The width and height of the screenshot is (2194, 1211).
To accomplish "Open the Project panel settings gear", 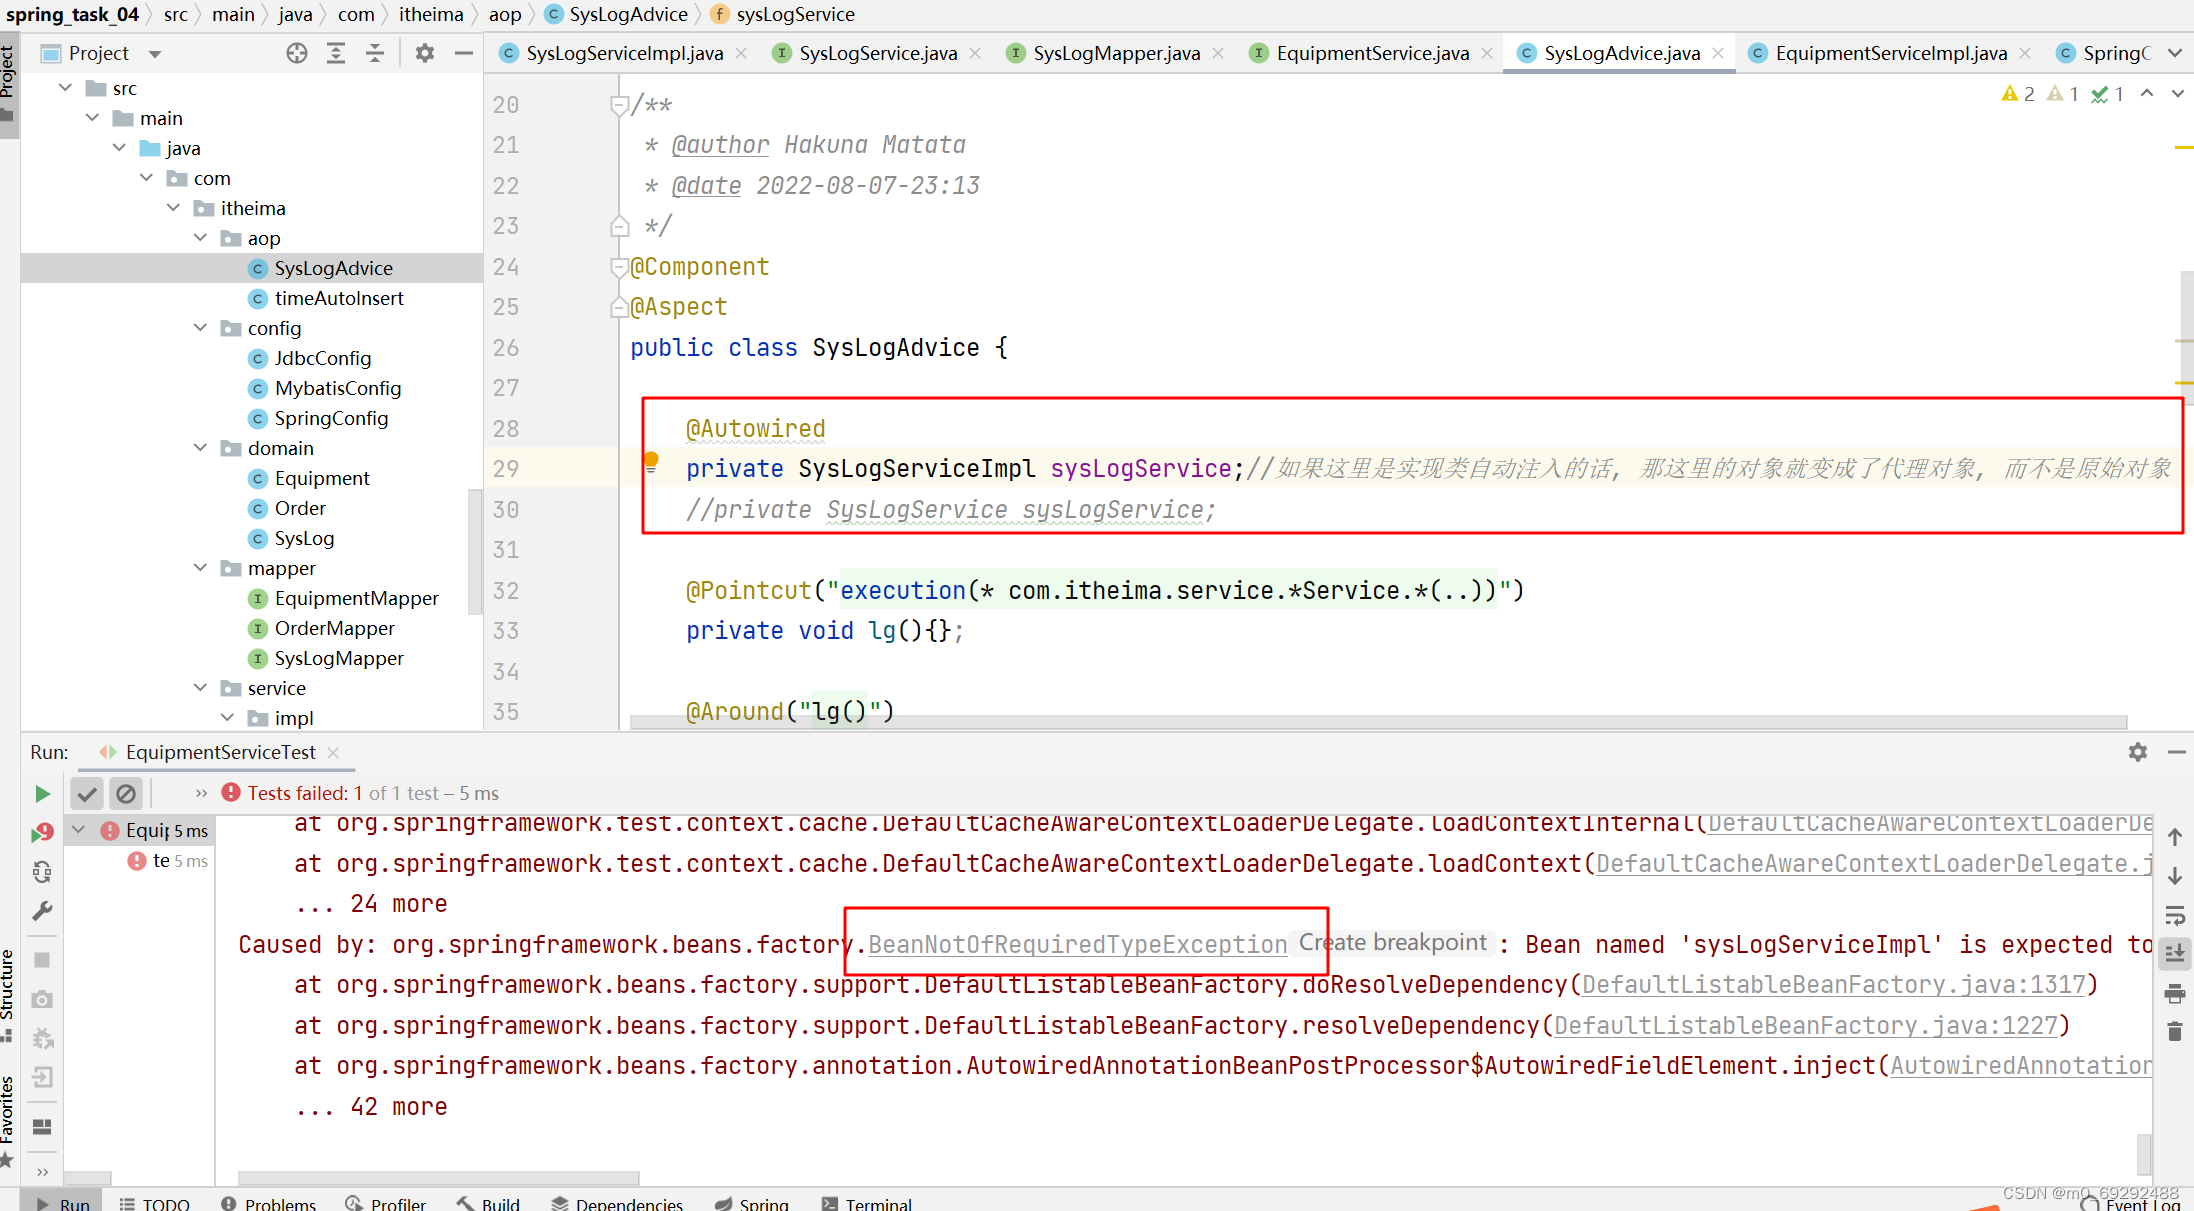I will click(x=424, y=52).
